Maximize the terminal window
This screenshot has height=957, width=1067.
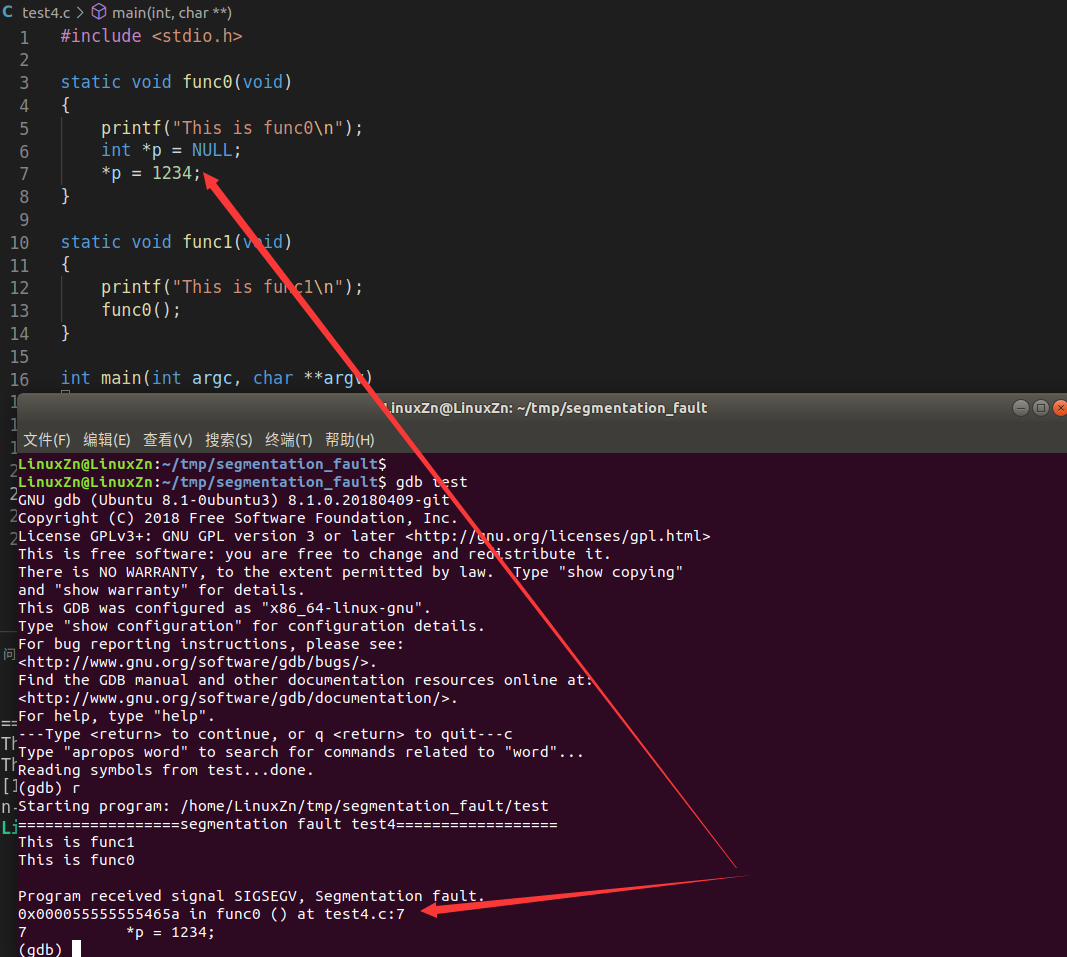[1040, 408]
